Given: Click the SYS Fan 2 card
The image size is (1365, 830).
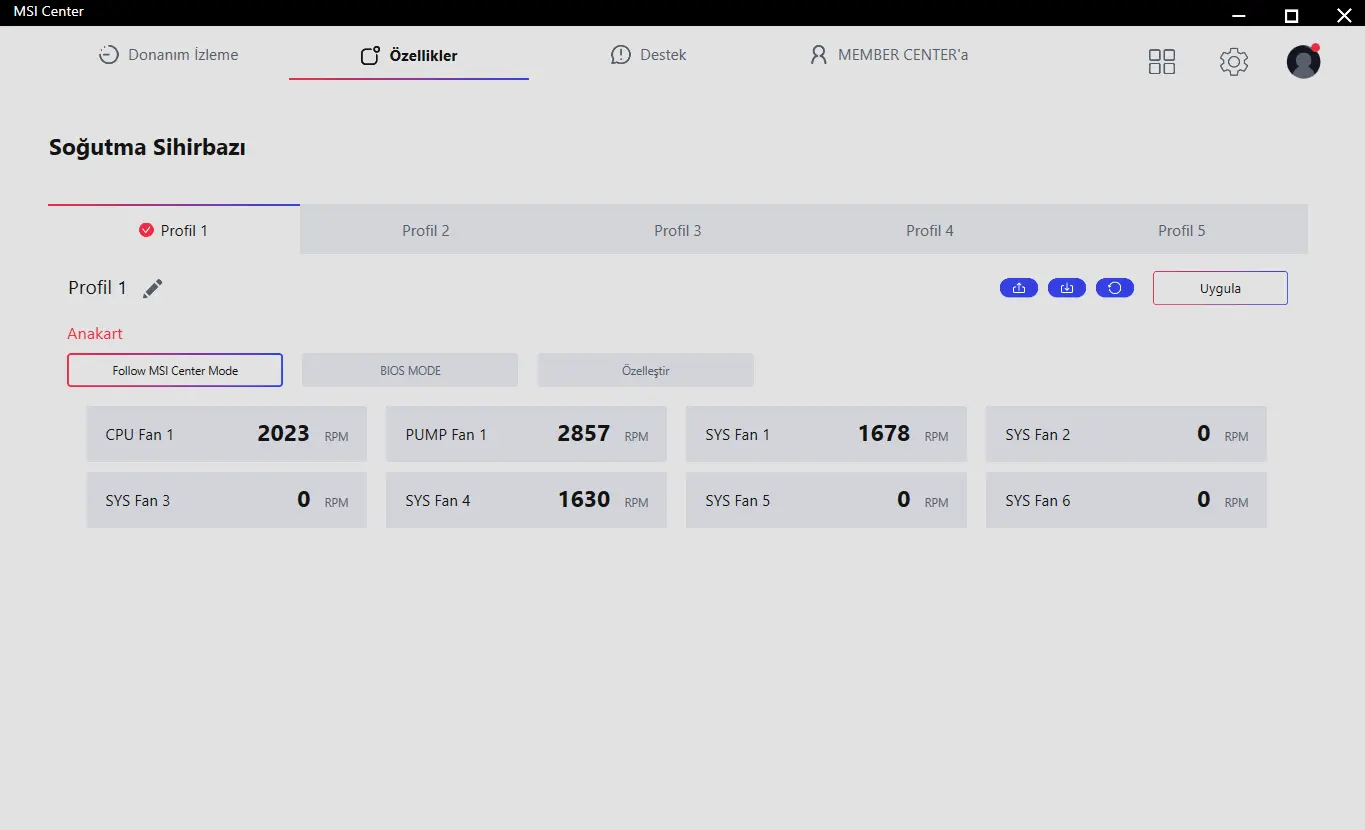Looking at the screenshot, I should pyautogui.click(x=1126, y=434).
